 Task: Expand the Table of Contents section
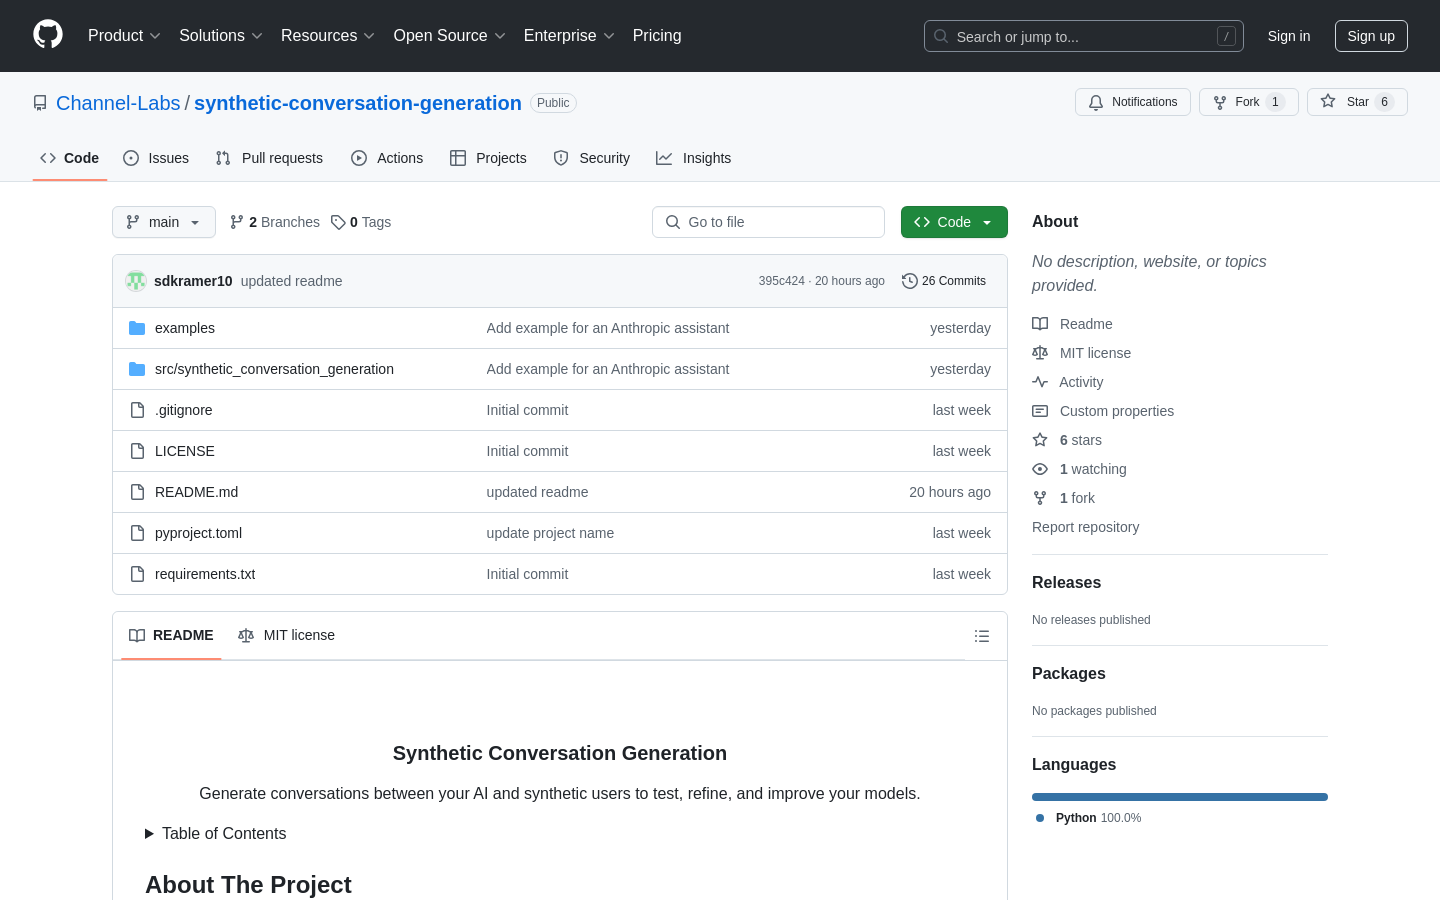[216, 833]
